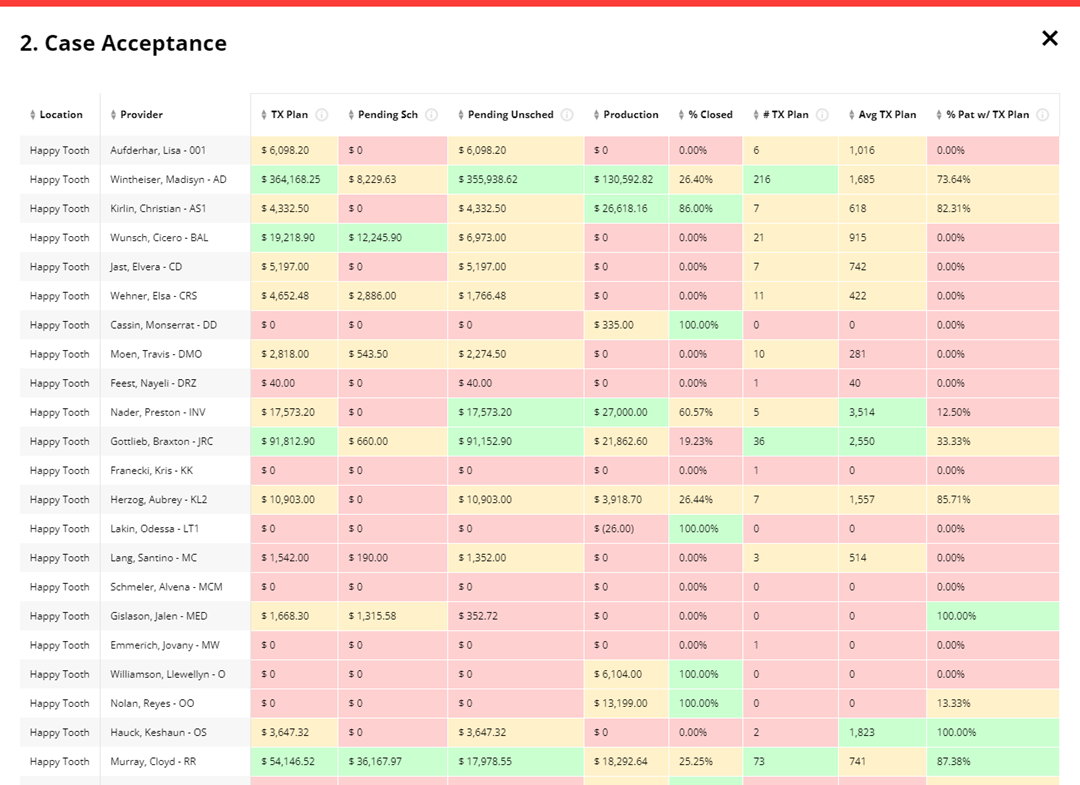Sort by Pending Unsched header label

click(510, 115)
